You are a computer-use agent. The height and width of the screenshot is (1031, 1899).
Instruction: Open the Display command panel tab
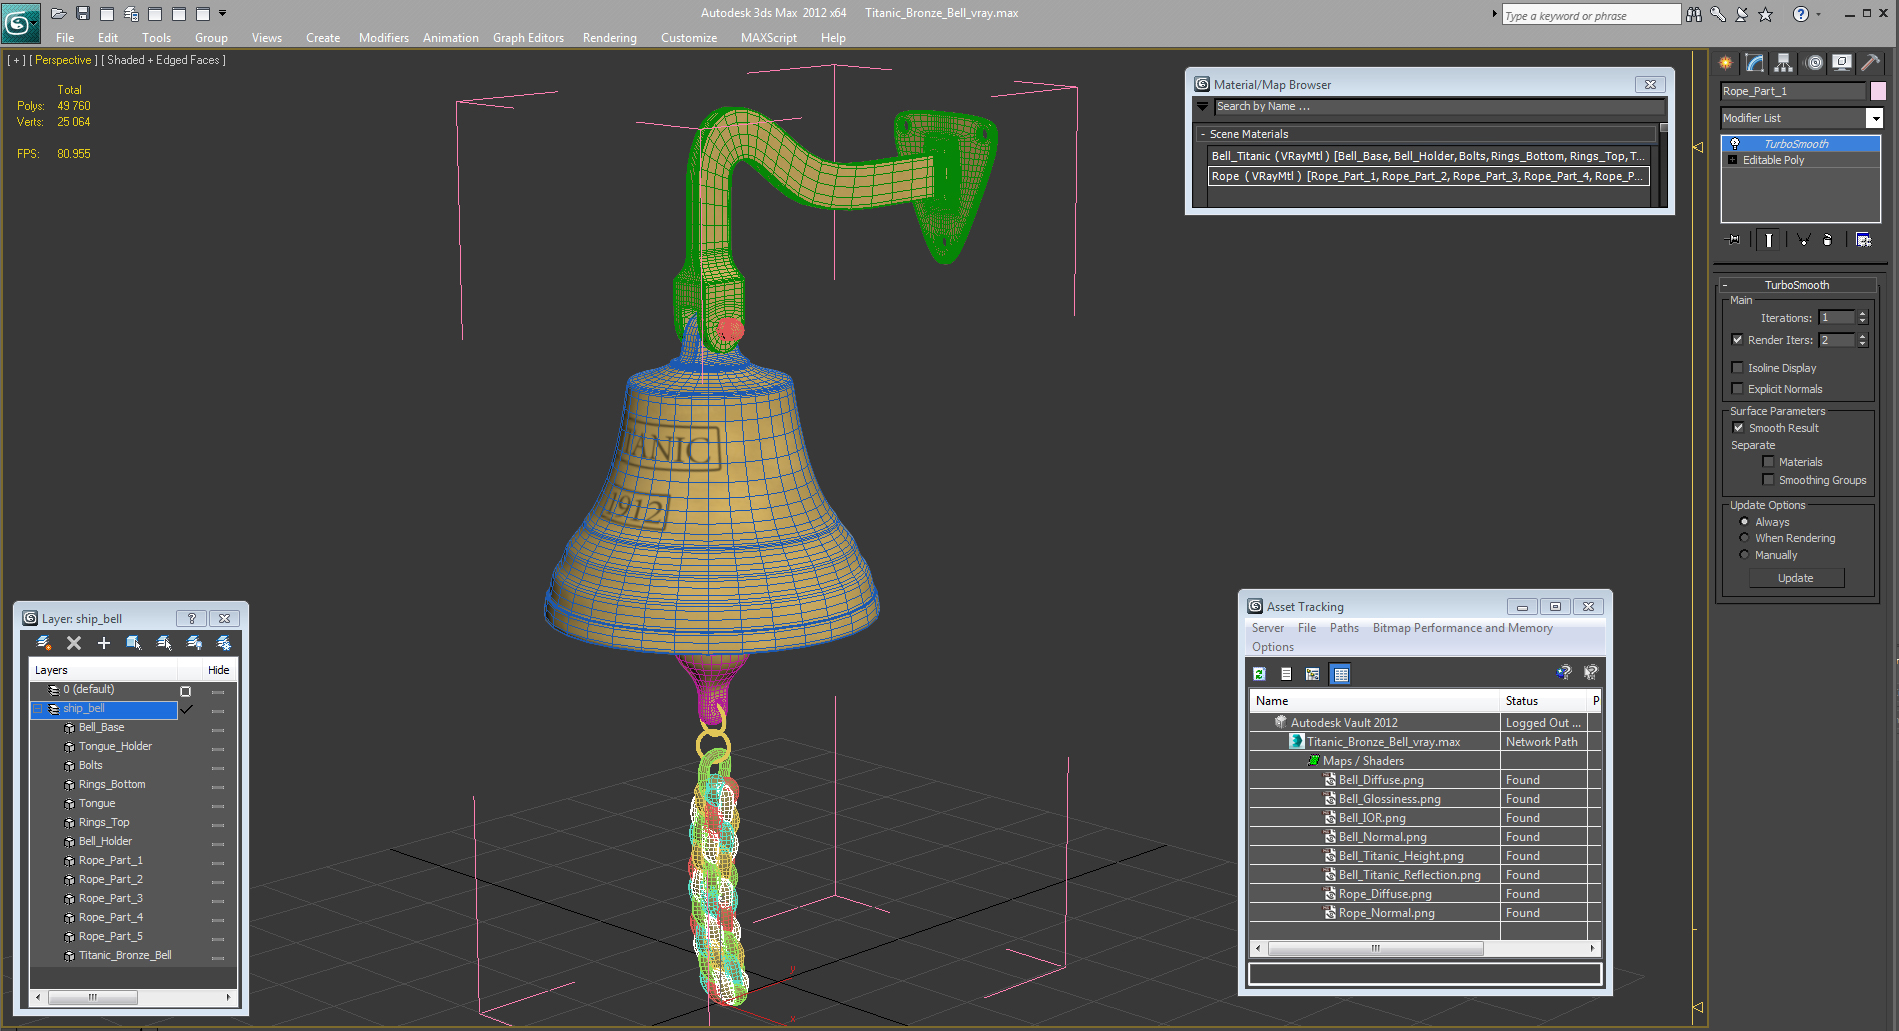tap(1842, 63)
